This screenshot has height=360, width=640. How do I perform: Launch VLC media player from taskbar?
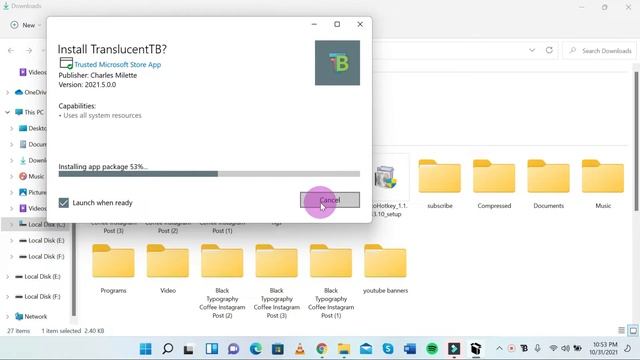[300, 349]
